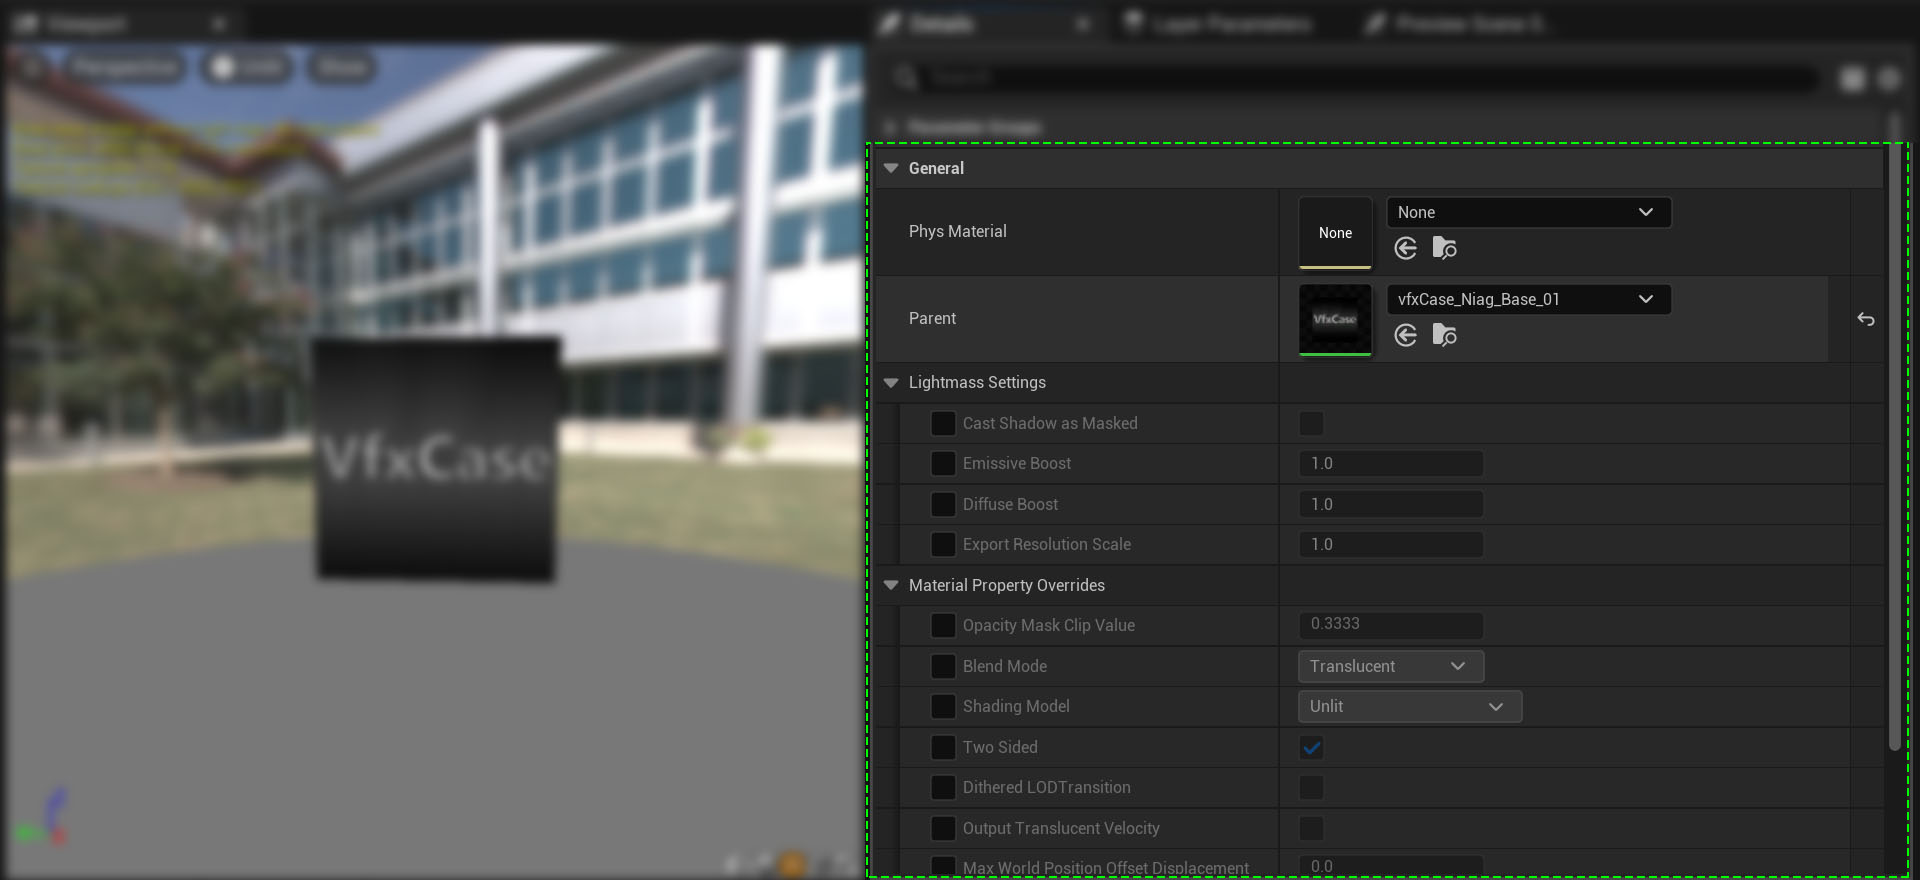Click the "Phys Material" property label
The image size is (1920, 880).
pyautogui.click(x=957, y=231)
